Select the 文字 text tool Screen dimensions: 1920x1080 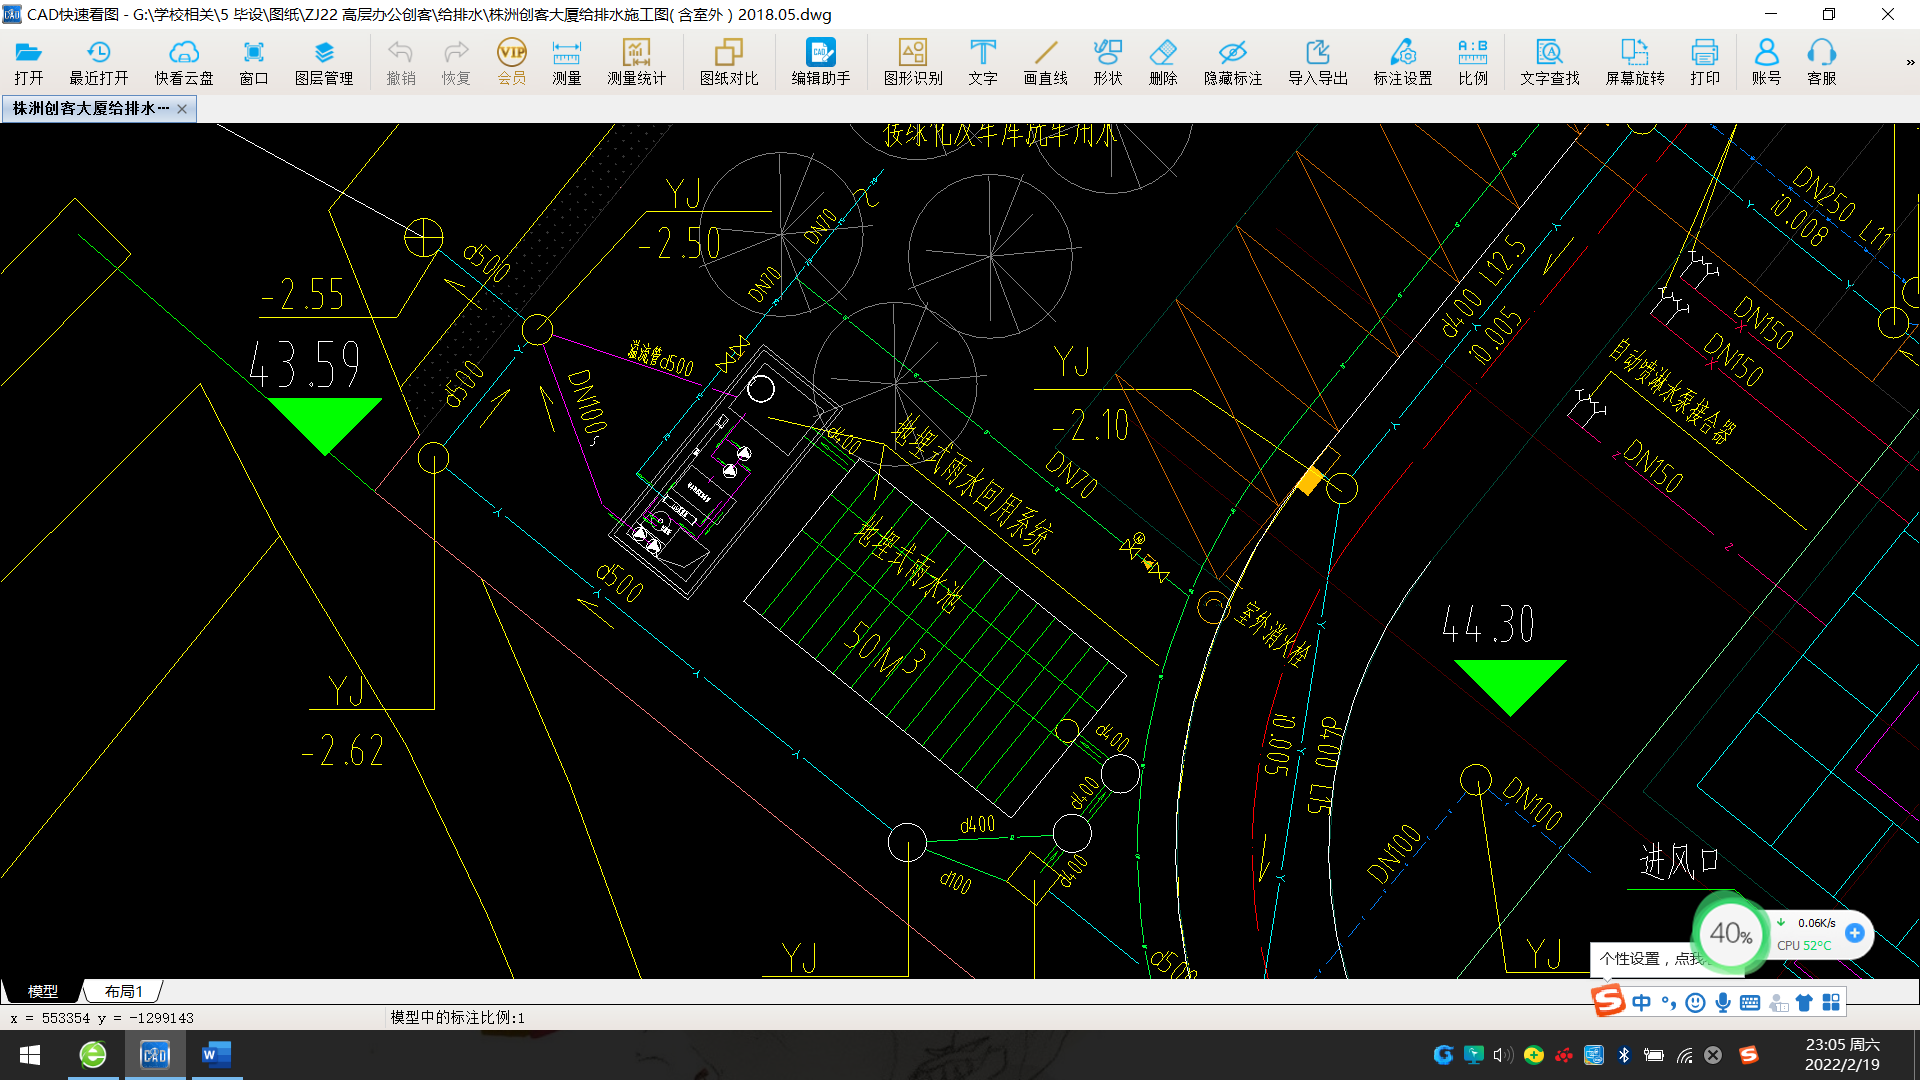(x=983, y=62)
